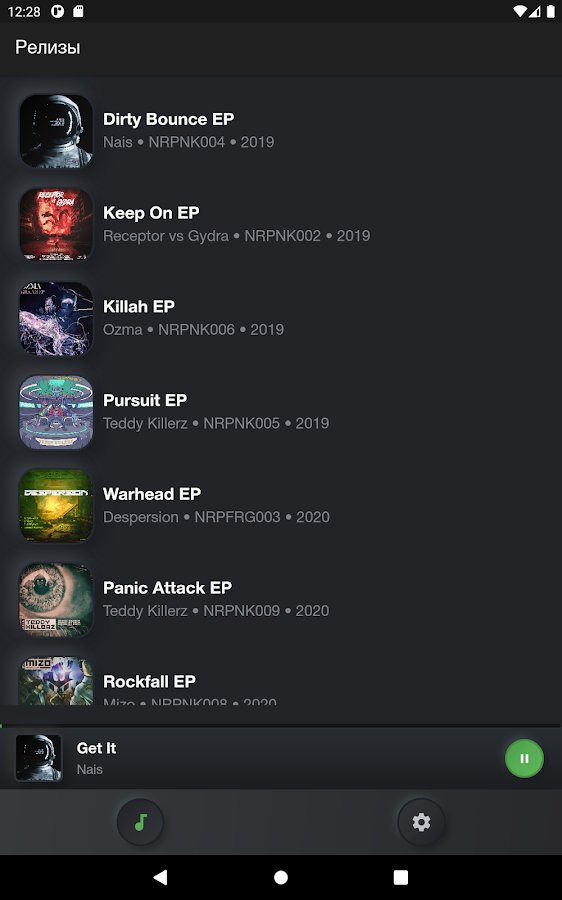Tap the Android home circle button

[x=281, y=877]
